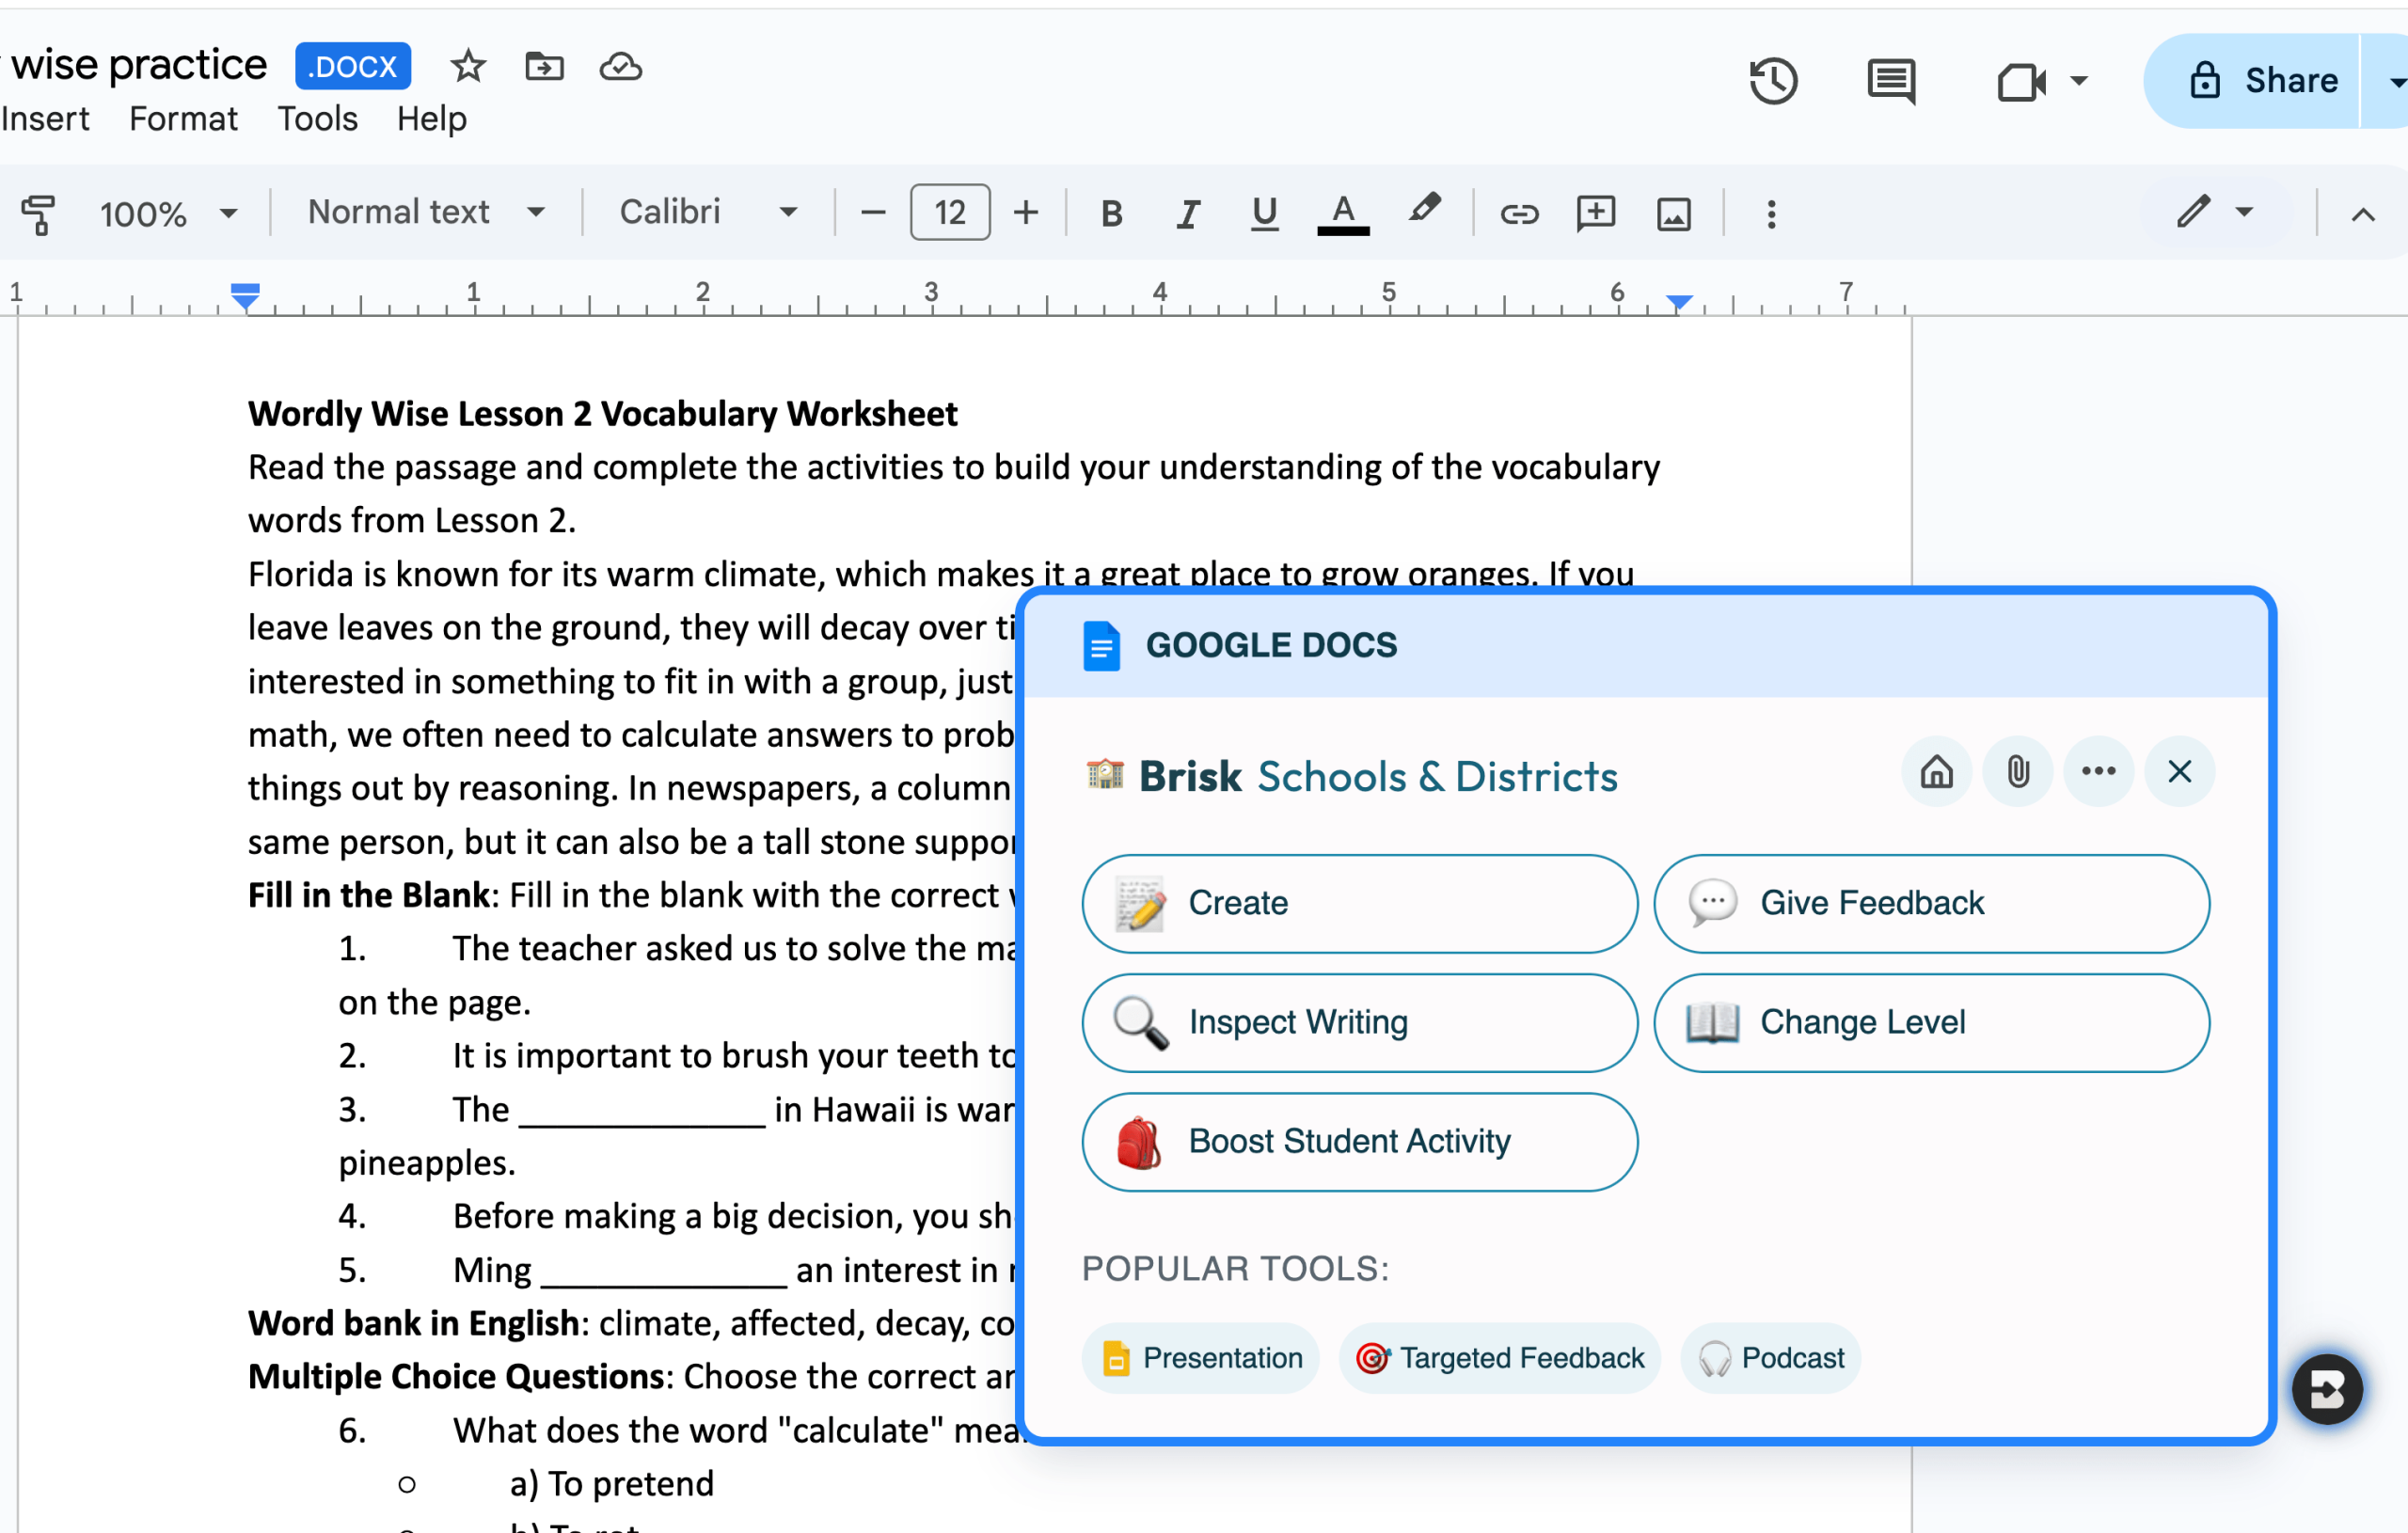The width and height of the screenshot is (2408, 1533).
Task: Open the Calibri font dropdown
Action: click(x=707, y=212)
